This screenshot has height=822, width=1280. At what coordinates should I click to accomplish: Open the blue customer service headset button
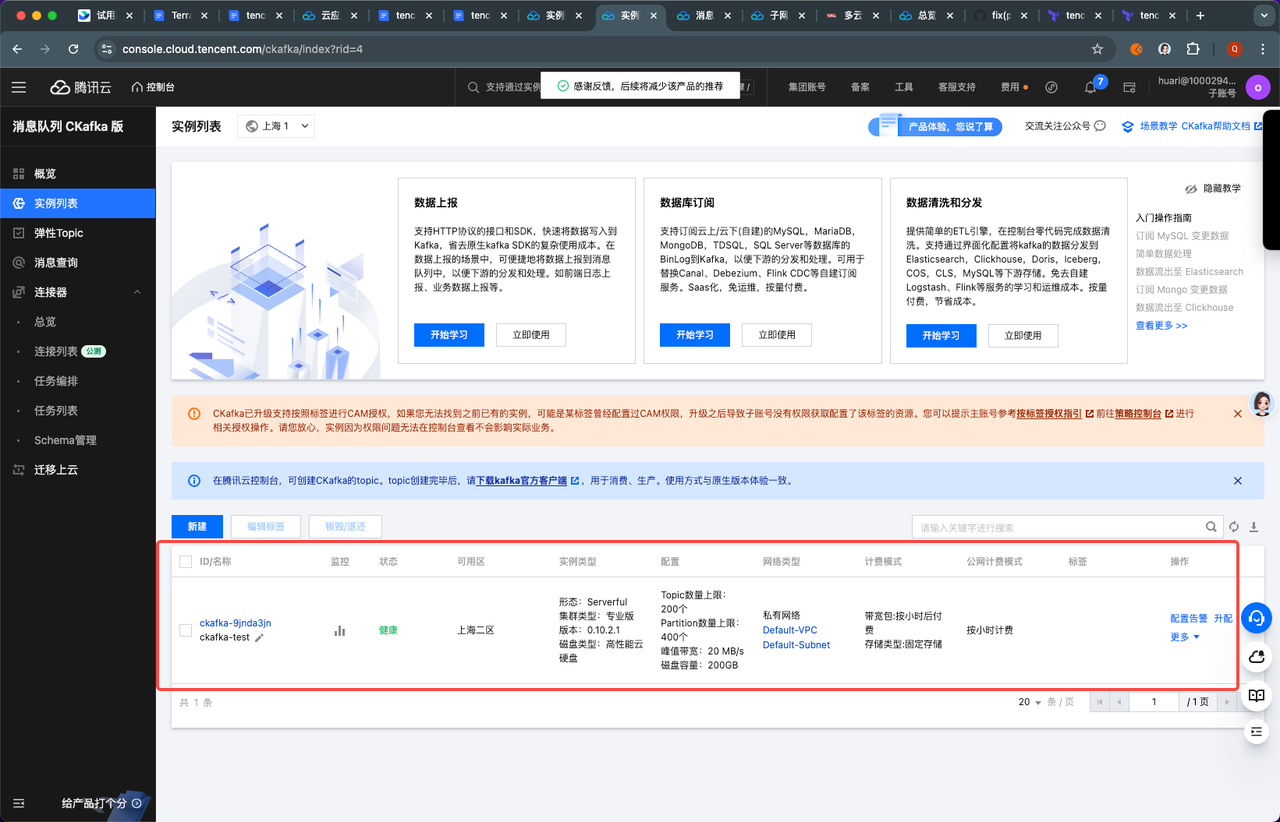click(1256, 618)
